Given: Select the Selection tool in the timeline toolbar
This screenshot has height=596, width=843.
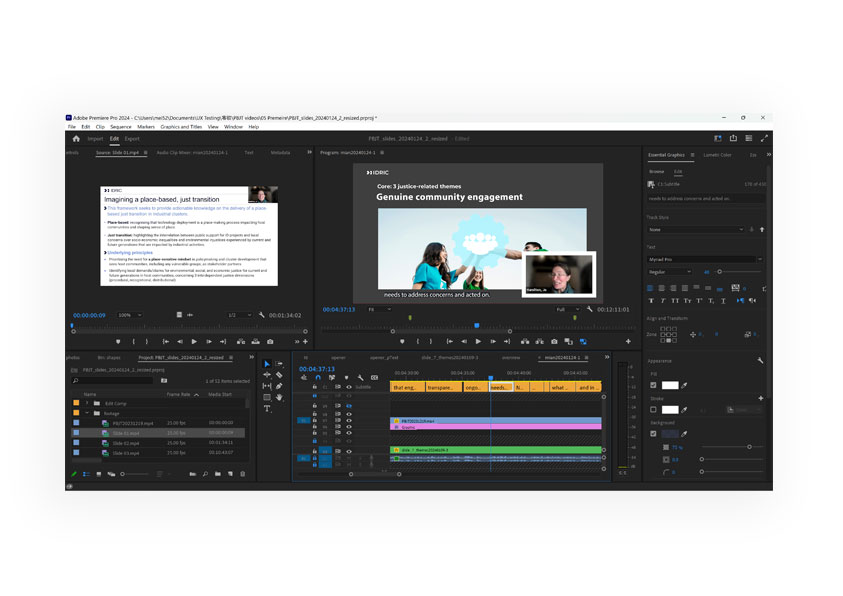Looking at the screenshot, I should [x=267, y=364].
